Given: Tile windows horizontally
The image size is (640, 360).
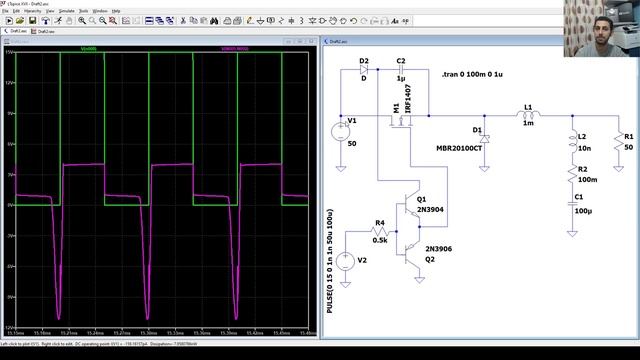Looking at the screenshot, I should tap(149, 20).
